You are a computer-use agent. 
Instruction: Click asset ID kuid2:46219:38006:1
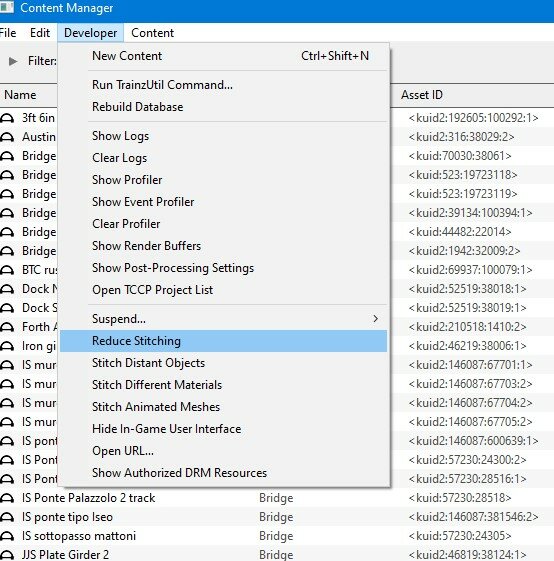[x=467, y=346]
